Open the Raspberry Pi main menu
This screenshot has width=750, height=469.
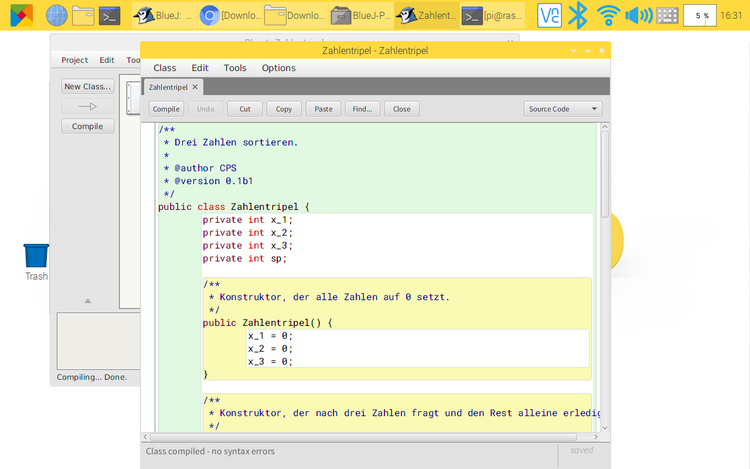point(21,15)
